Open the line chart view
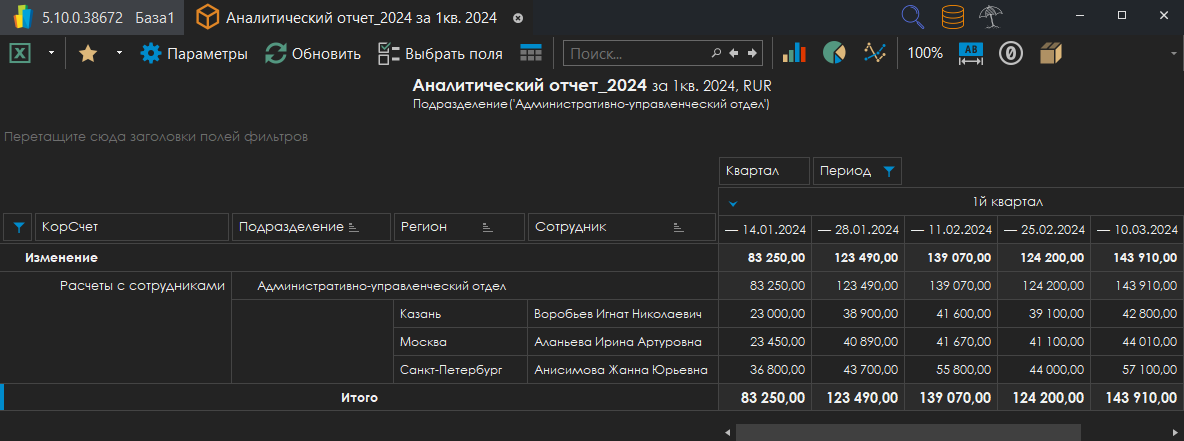Image resolution: width=1184 pixels, height=441 pixels. pos(875,53)
